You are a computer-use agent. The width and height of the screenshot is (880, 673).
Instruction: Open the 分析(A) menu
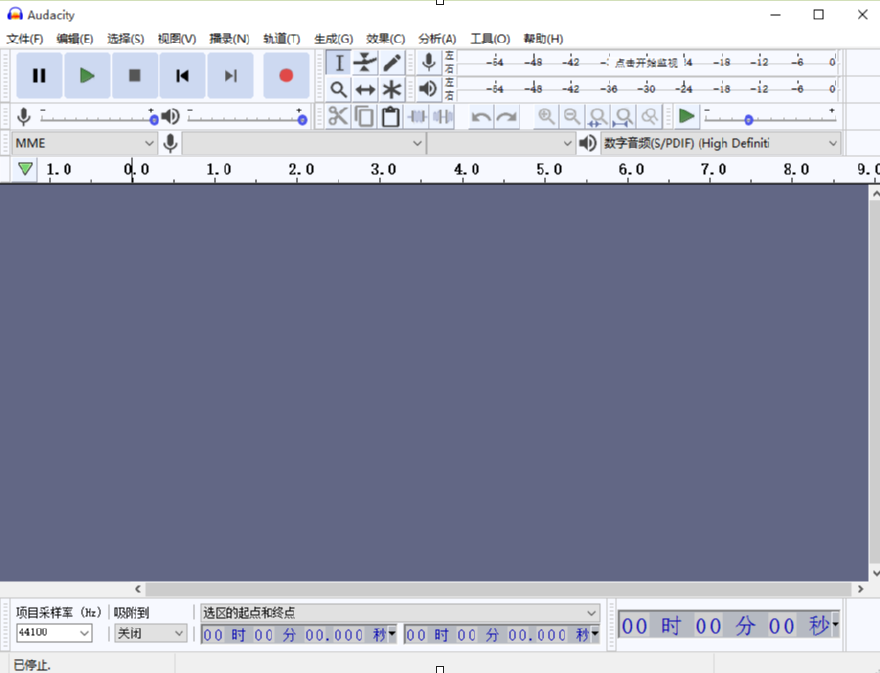pos(437,39)
